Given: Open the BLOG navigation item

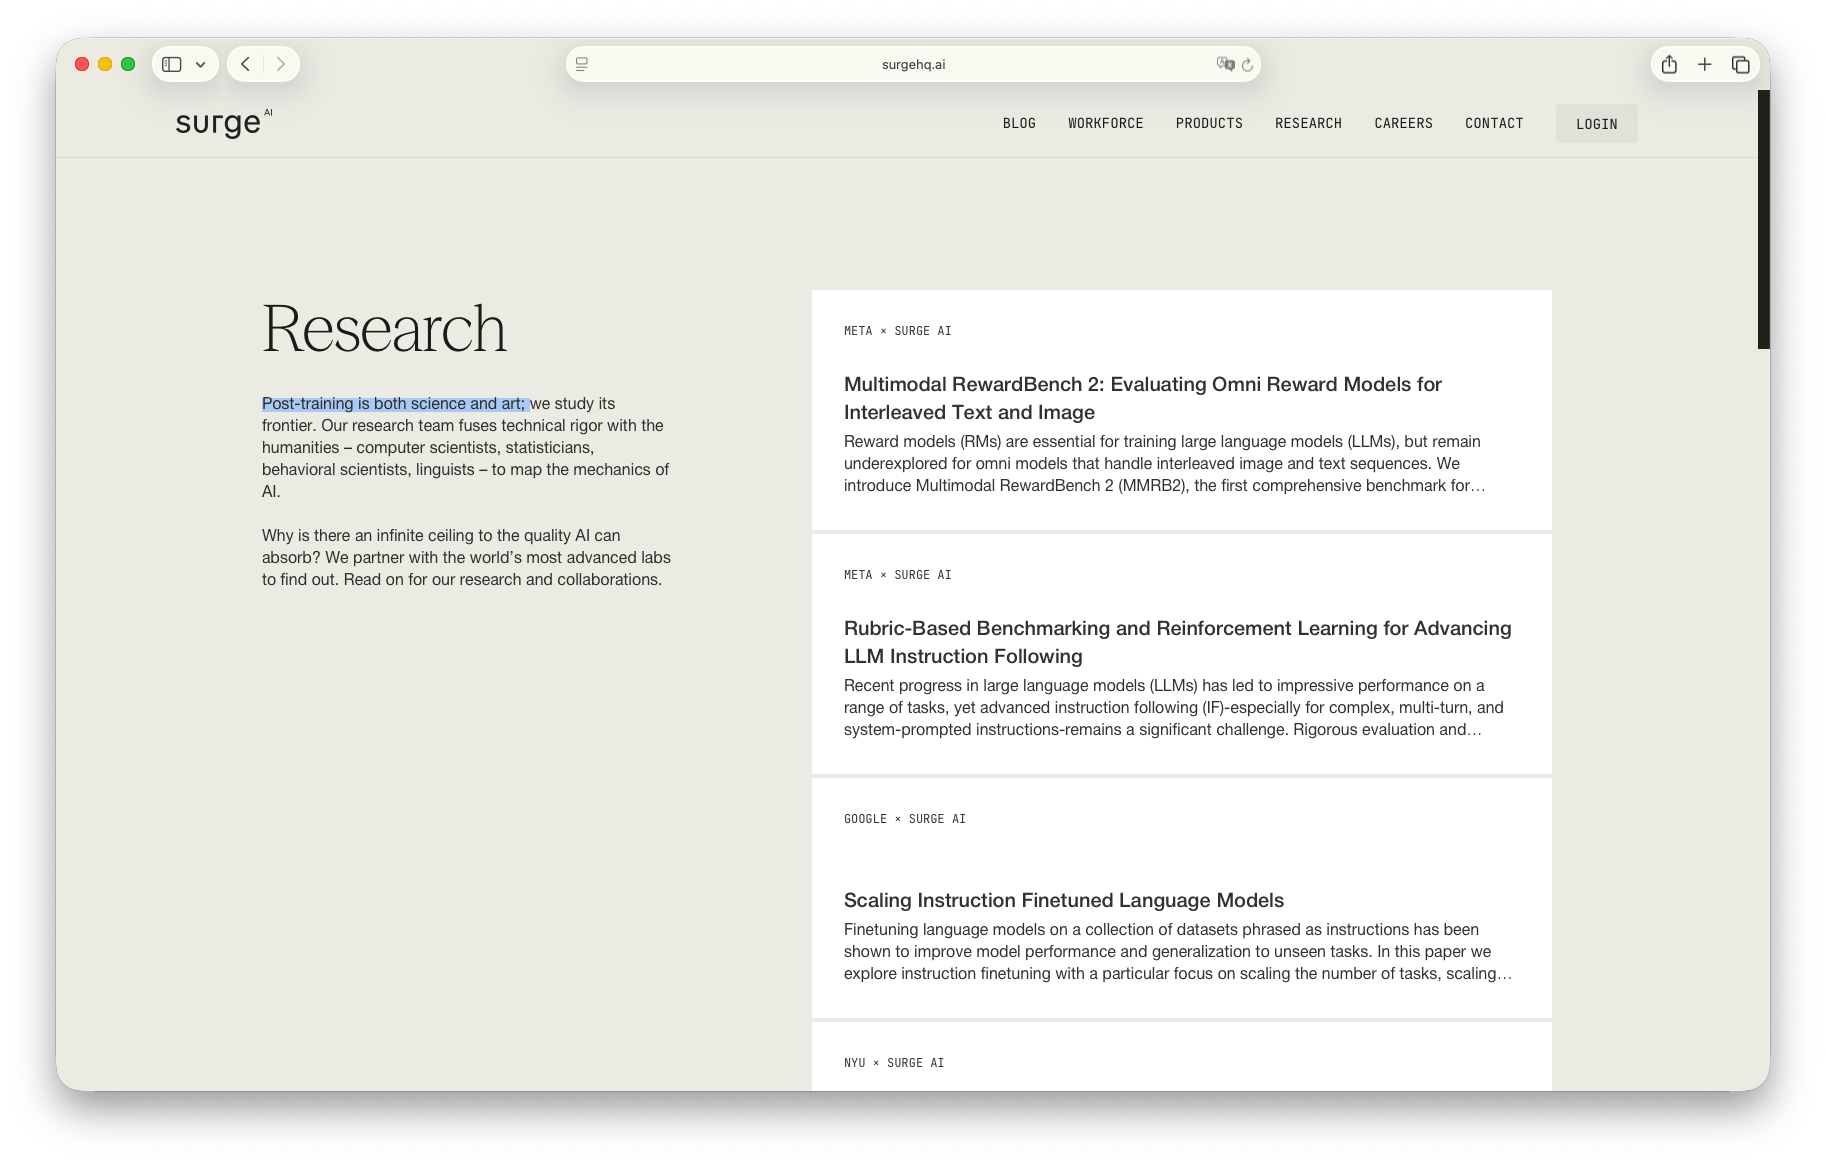Looking at the screenshot, I should (1019, 123).
